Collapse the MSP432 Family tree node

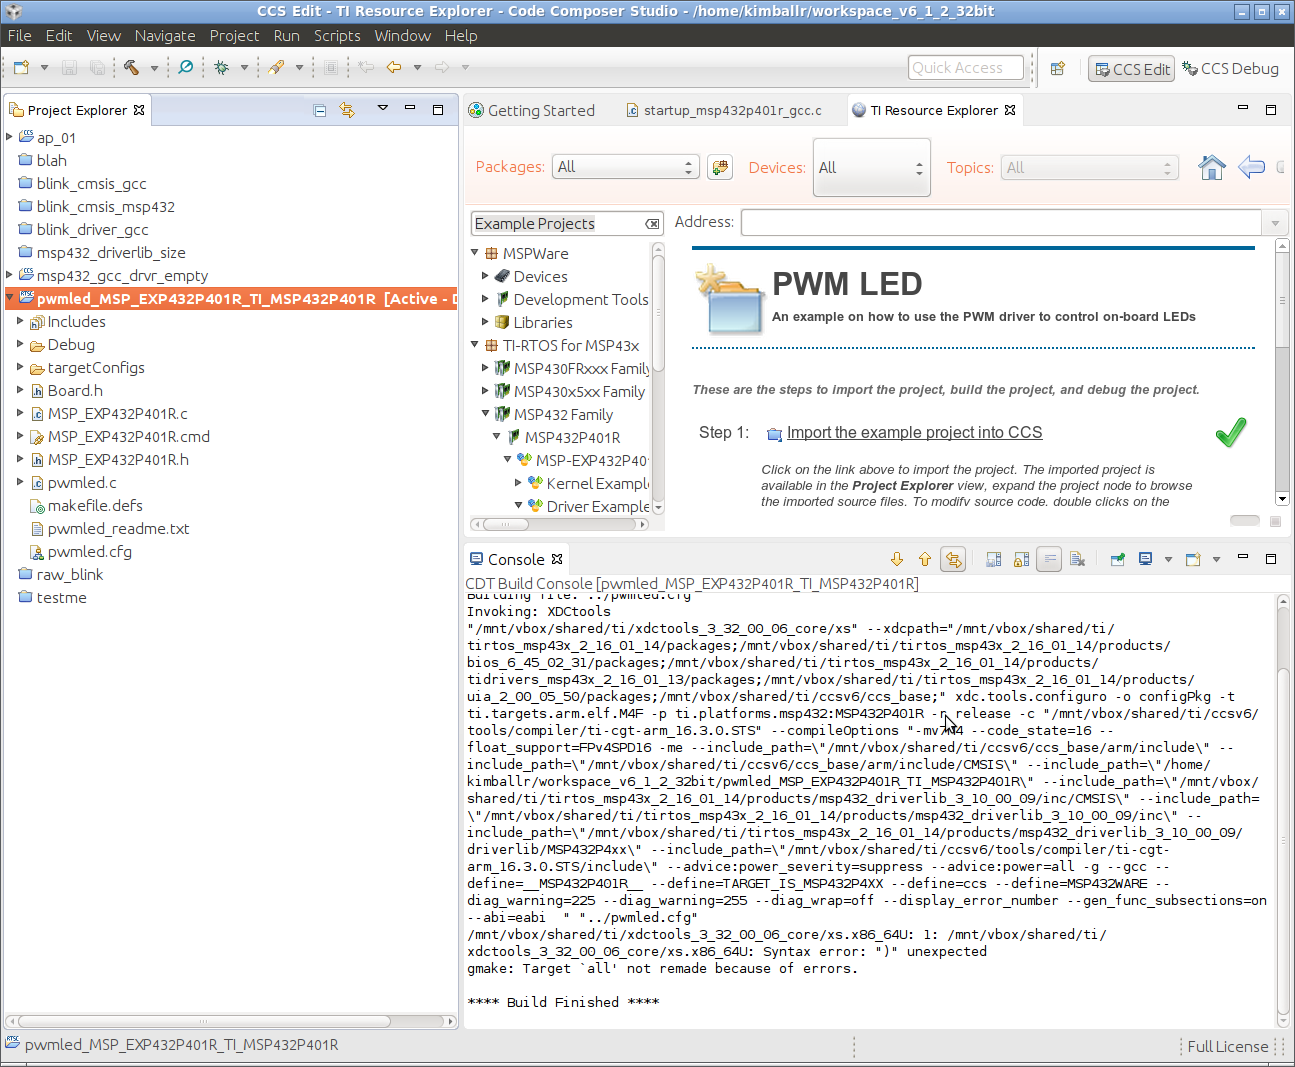click(486, 414)
